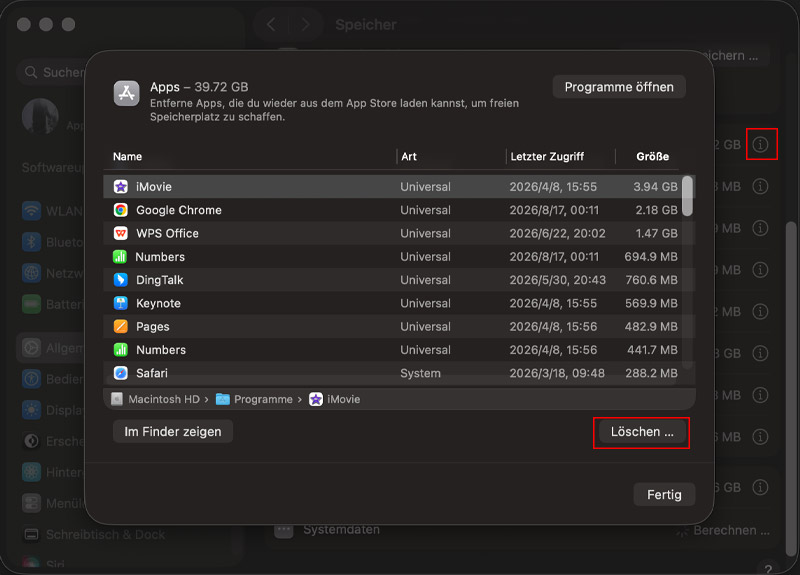Click the app list vertical scrollbar thumb
This screenshot has height=575, width=800.
(x=687, y=196)
